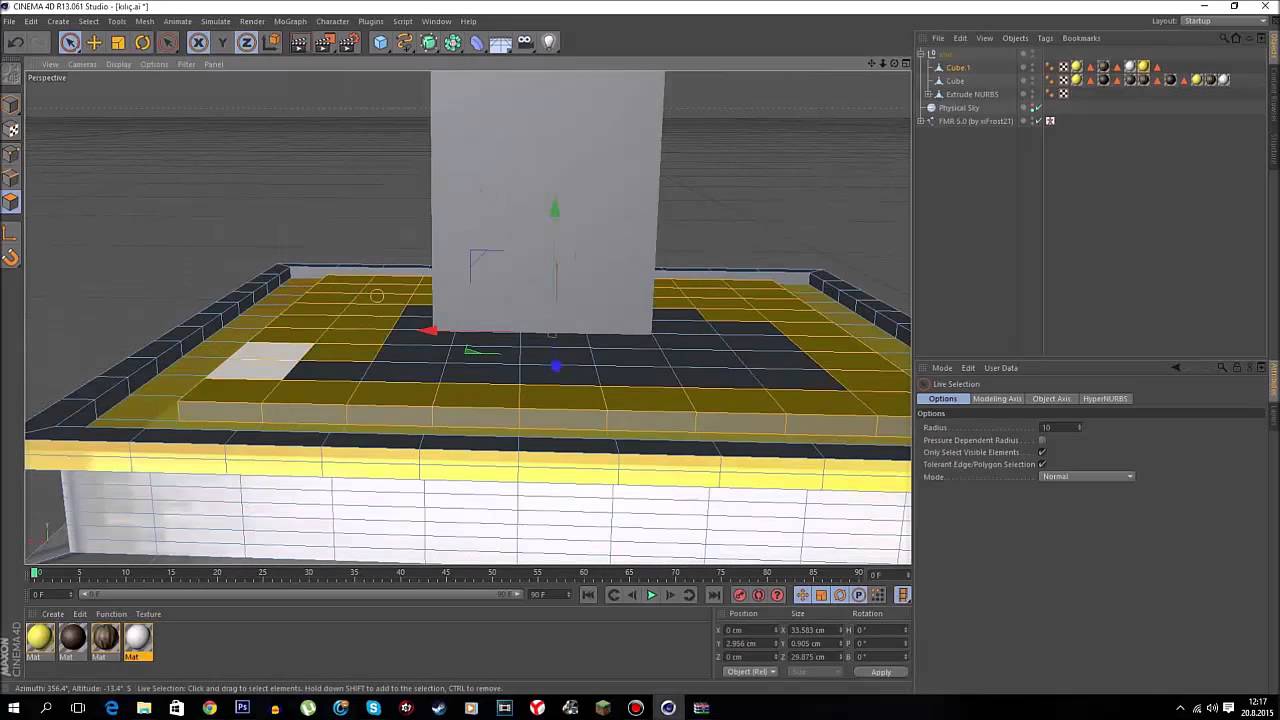Select the Cube object in Object Manager
This screenshot has width=1280, height=720.
955,81
